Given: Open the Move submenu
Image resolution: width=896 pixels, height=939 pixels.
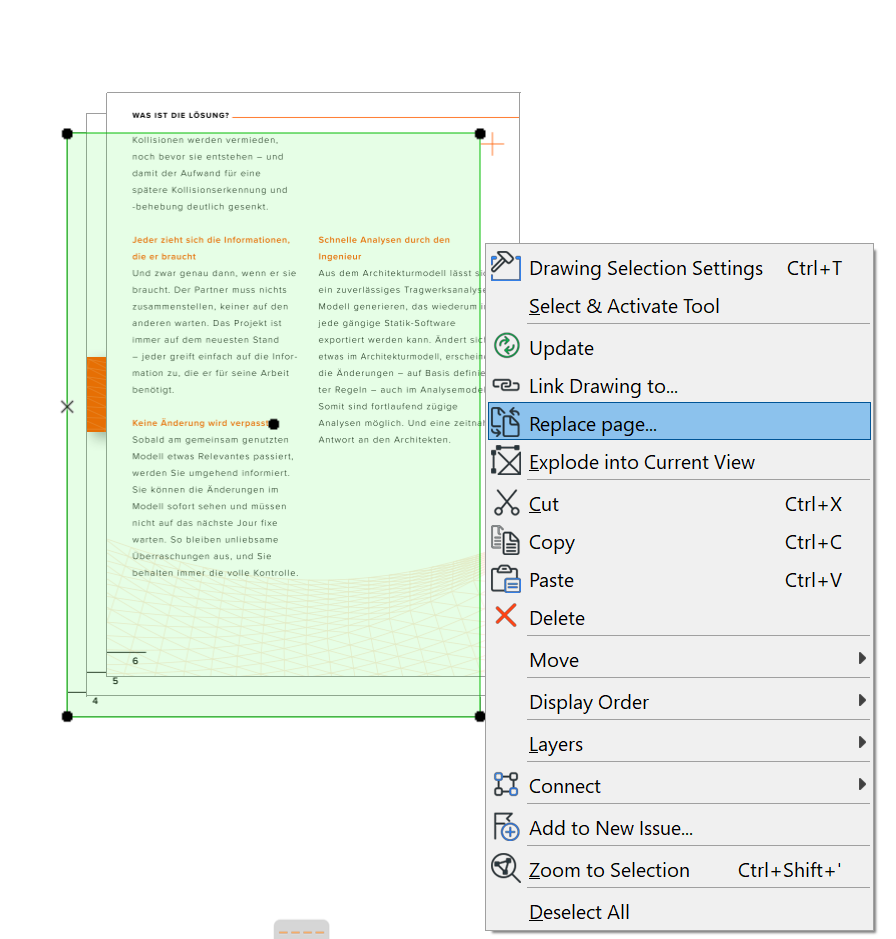Looking at the screenshot, I should tap(679, 660).
